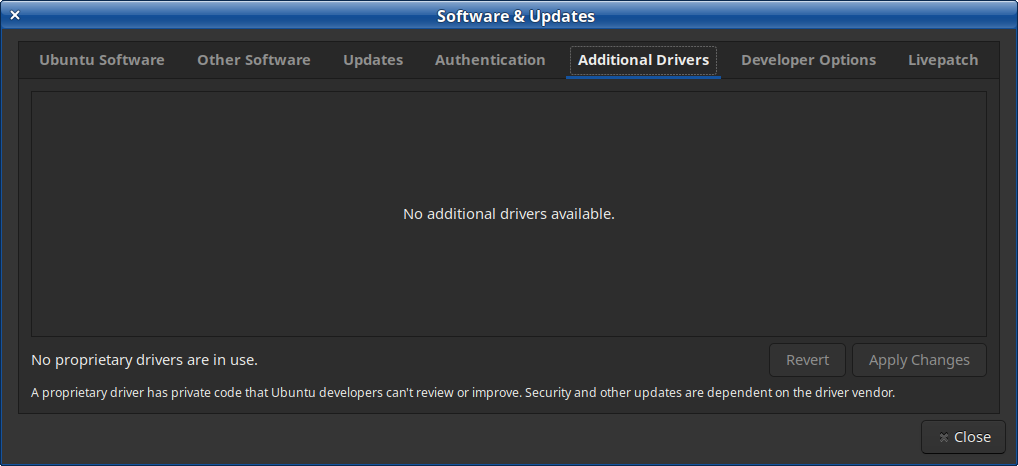The height and width of the screenshot is (466, 1018).
Task: Click the blue underline below Additional Drivers
Action: tap(643, 77)
